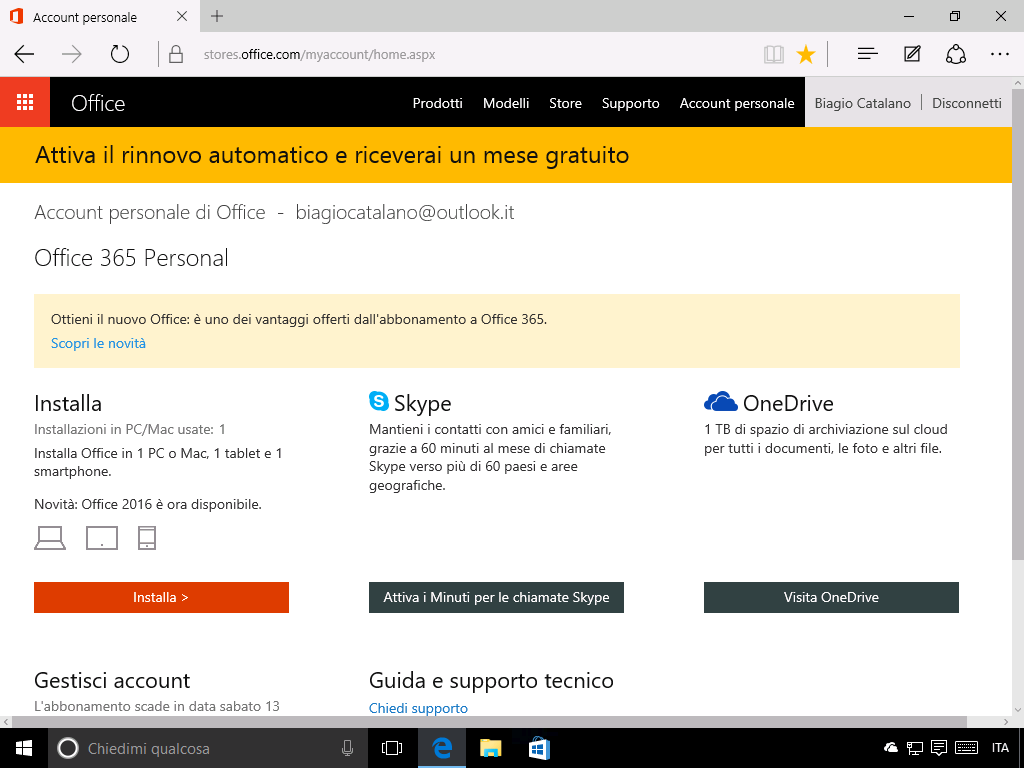
Task: Open File Explorer from taskbar
Action: 490,748
